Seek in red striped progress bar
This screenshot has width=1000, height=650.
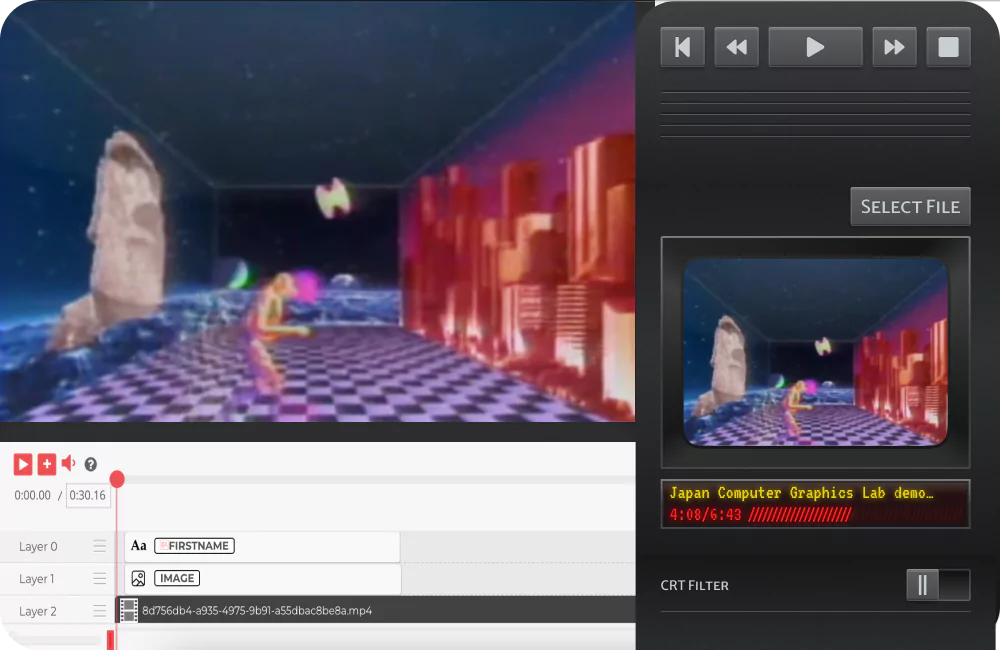pyautogui.click(x=856, y=515)
